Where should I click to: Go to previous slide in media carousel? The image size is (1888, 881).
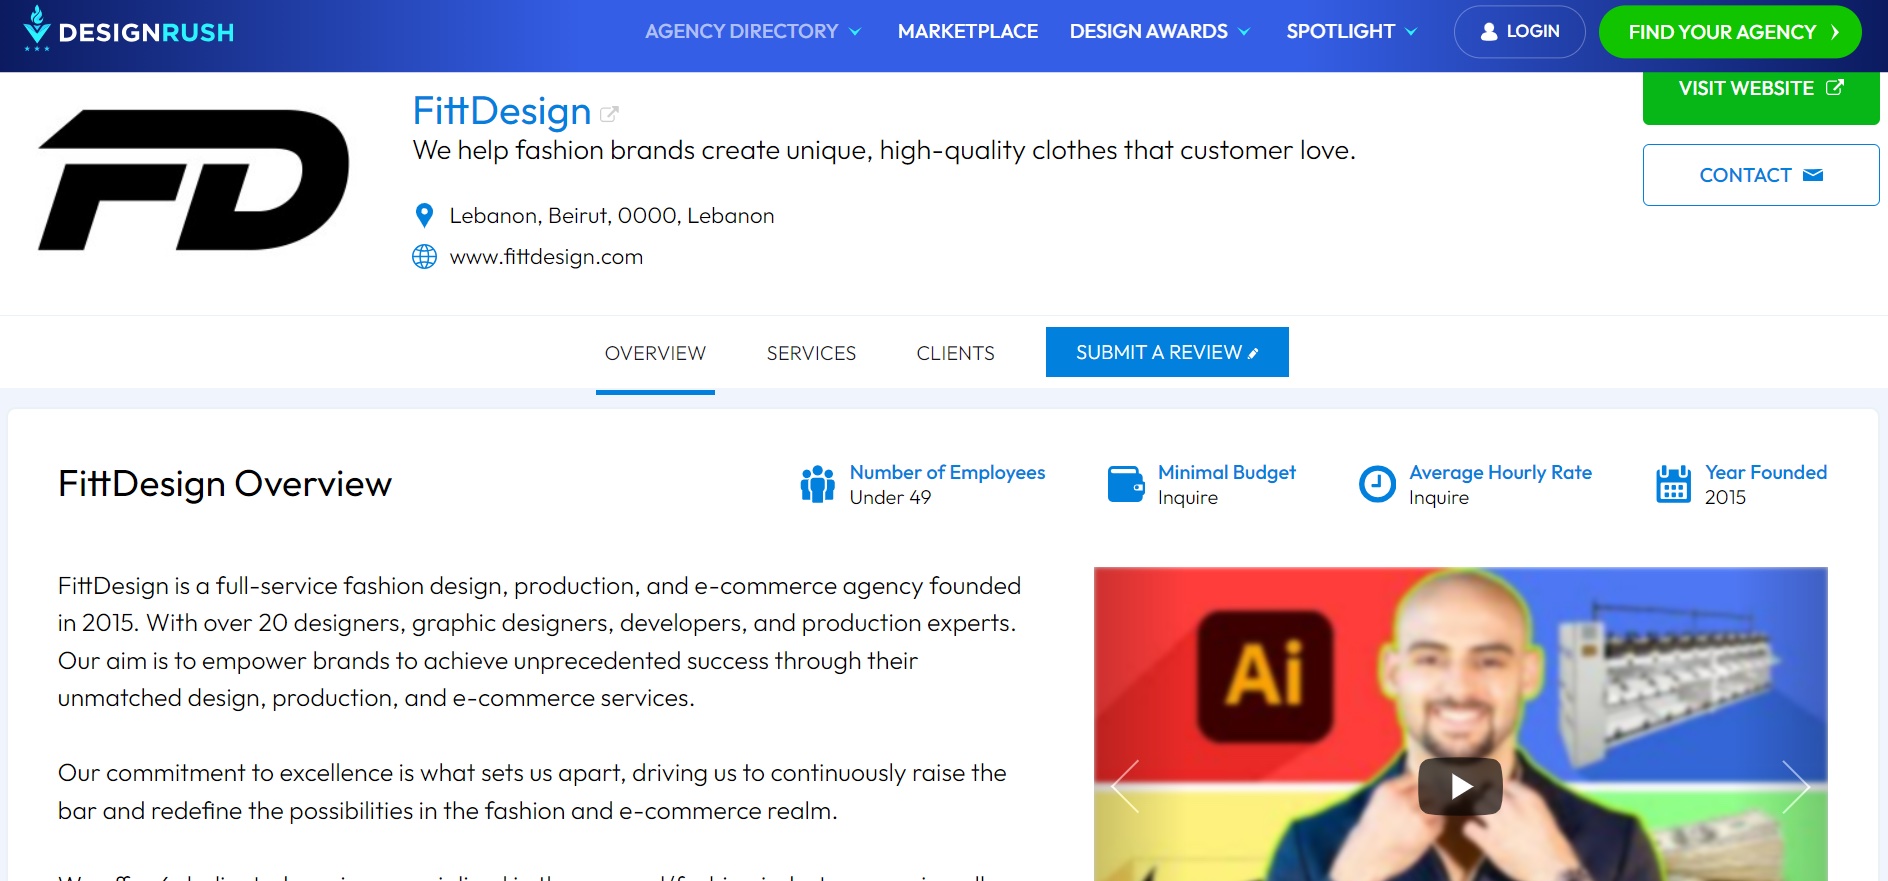tap(1126, 786)
